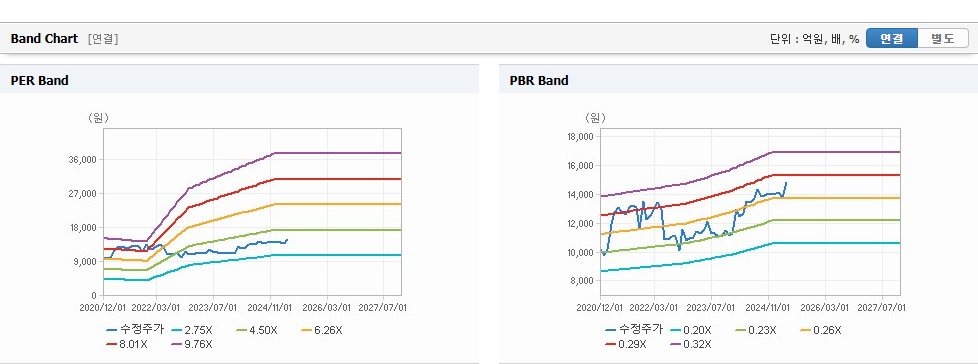
Task: Click the PER Band panel title
Action: 39,80
